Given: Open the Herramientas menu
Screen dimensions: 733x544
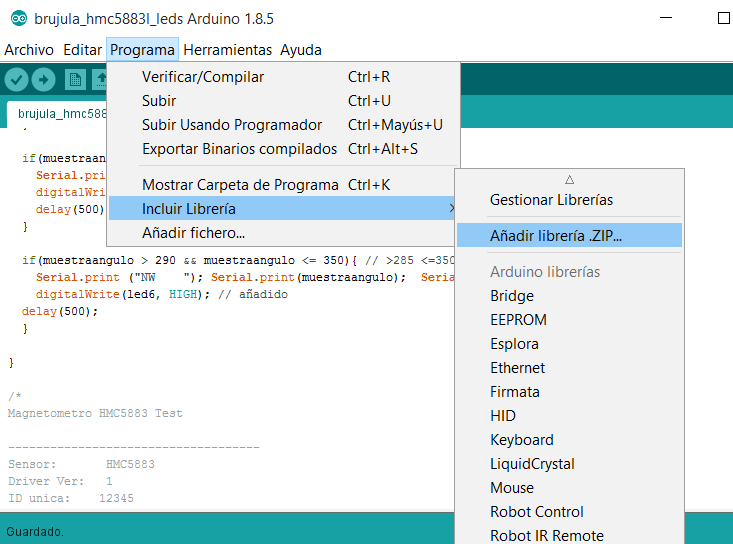Looking at the screenshot, I should (x=227, y=49).
